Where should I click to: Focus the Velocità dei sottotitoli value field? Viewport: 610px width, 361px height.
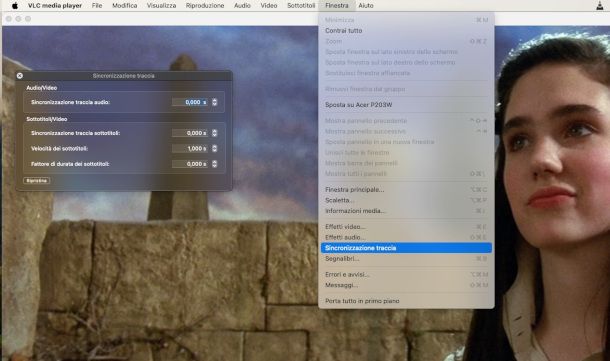(x=190, y=149)
